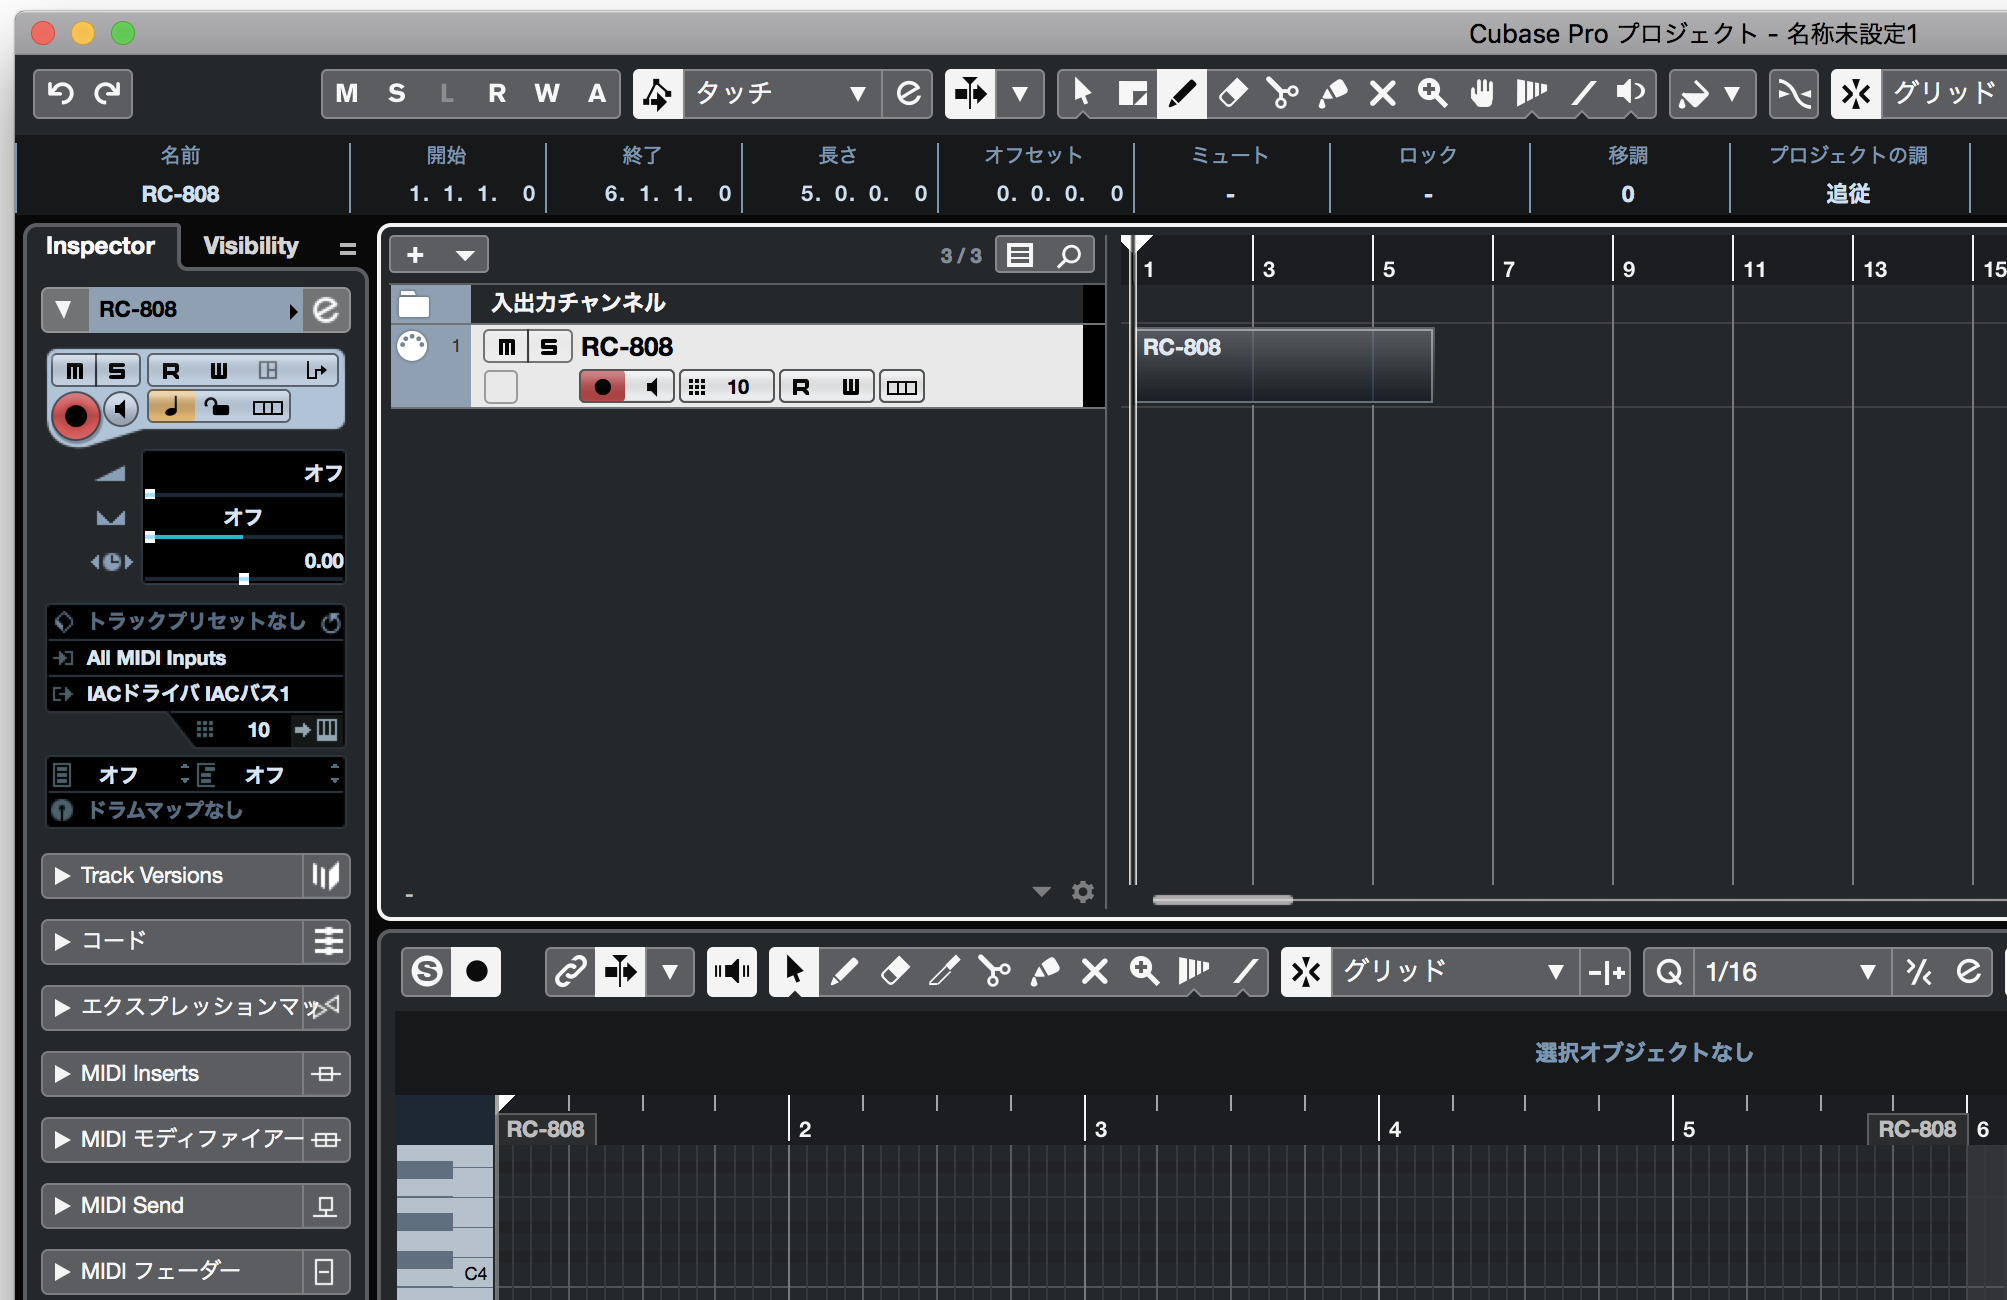Image resolution: width=2007 pixels, height=1300 pixels.
Task: Select the Time Warp tool
Action: pos(1532,93)
